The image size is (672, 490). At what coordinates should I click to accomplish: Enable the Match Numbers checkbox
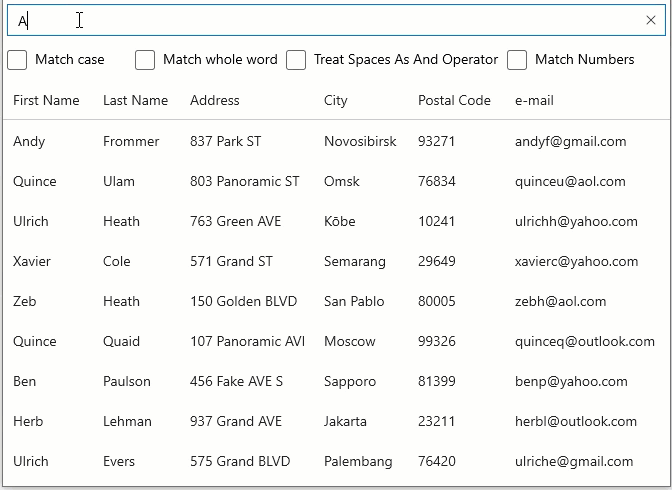tap(517, 60)
